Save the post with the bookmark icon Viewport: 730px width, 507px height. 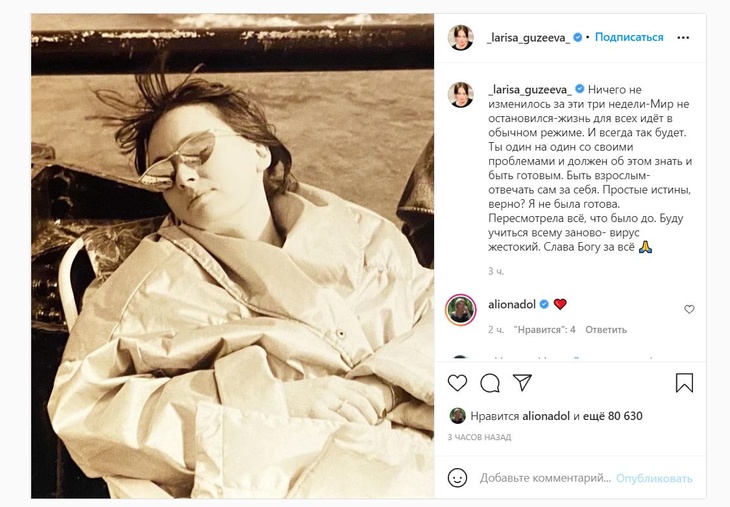(684, 383)
